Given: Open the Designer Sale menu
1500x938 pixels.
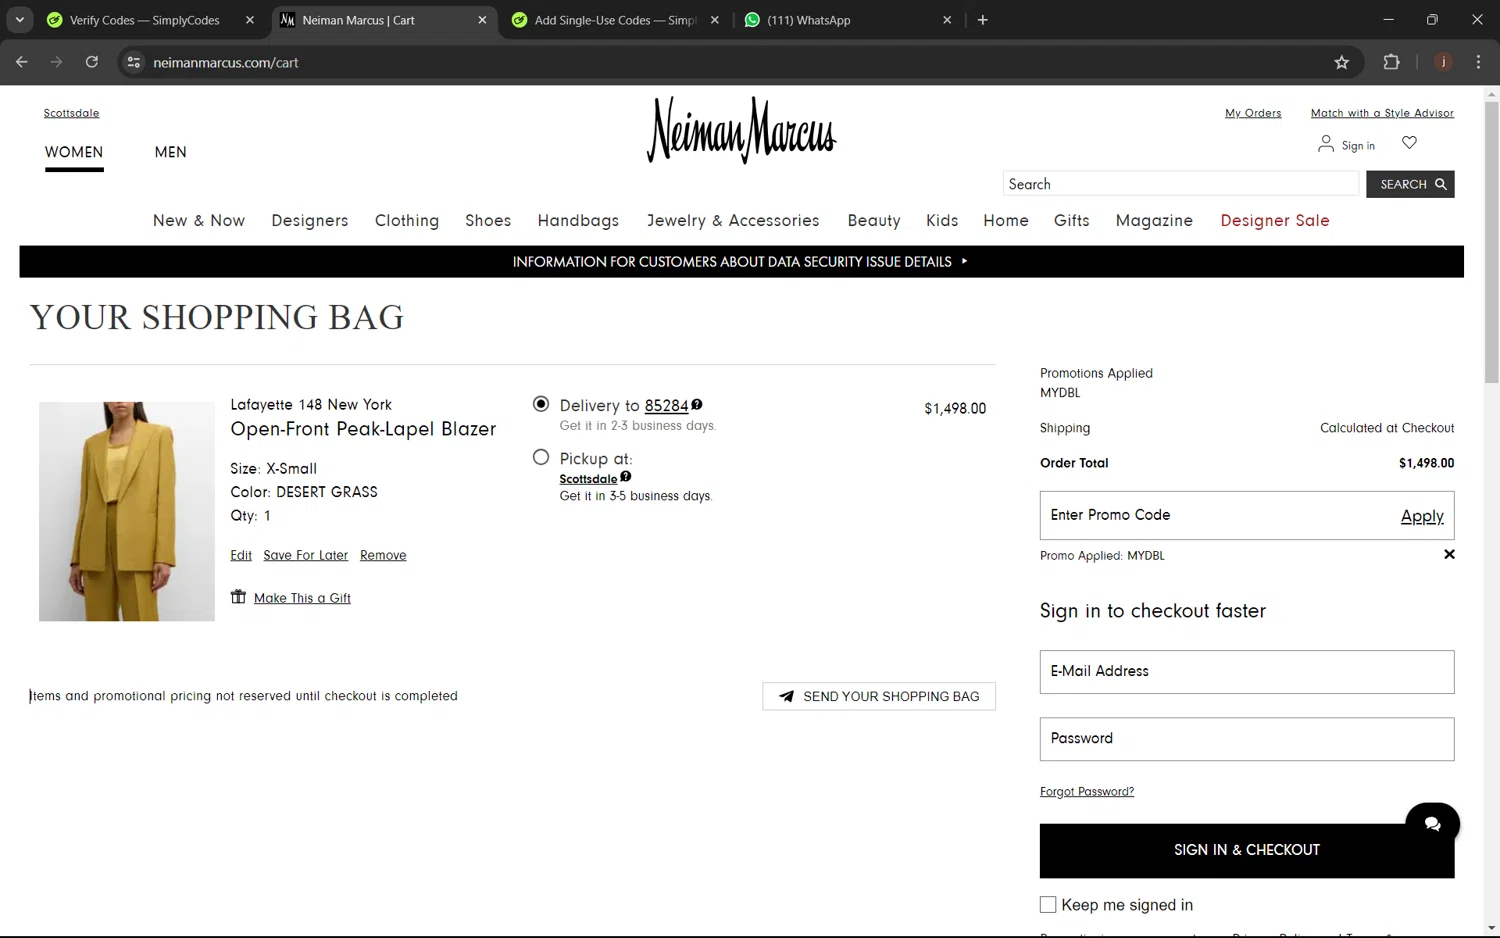Looking at the screenshot, I should pos(1275,221).
